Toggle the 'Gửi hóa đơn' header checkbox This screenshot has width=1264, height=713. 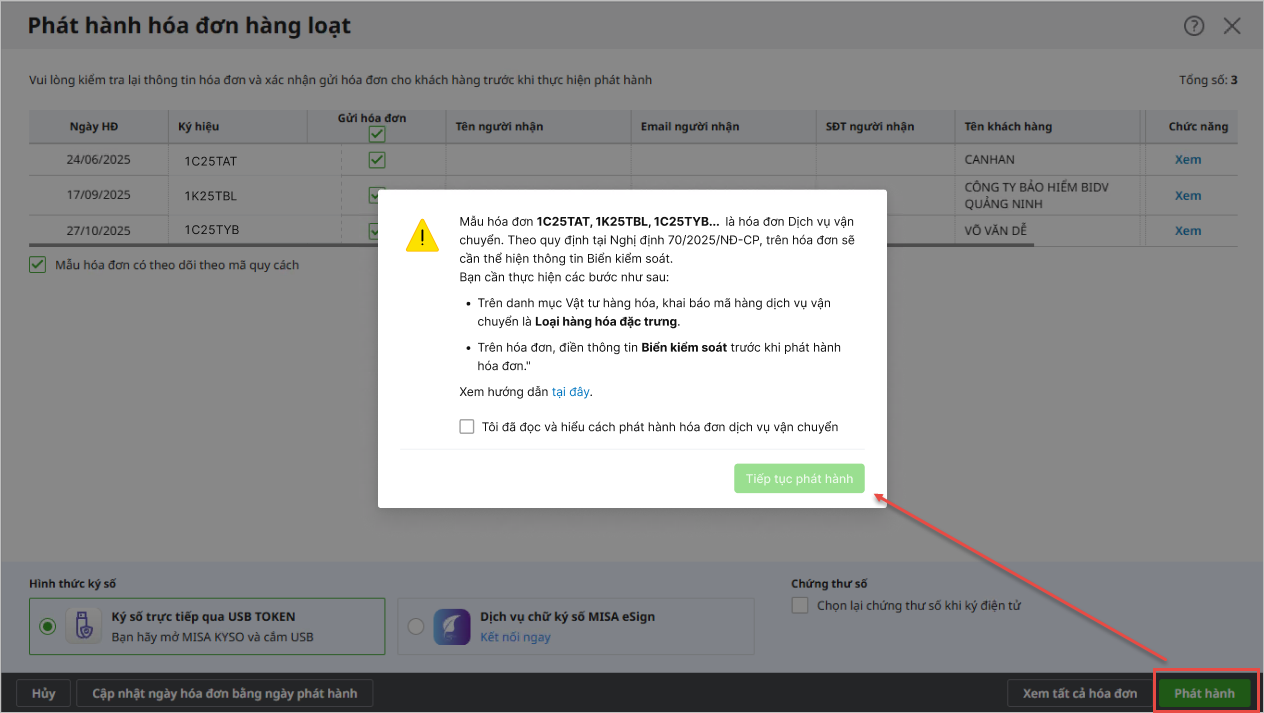377,134
